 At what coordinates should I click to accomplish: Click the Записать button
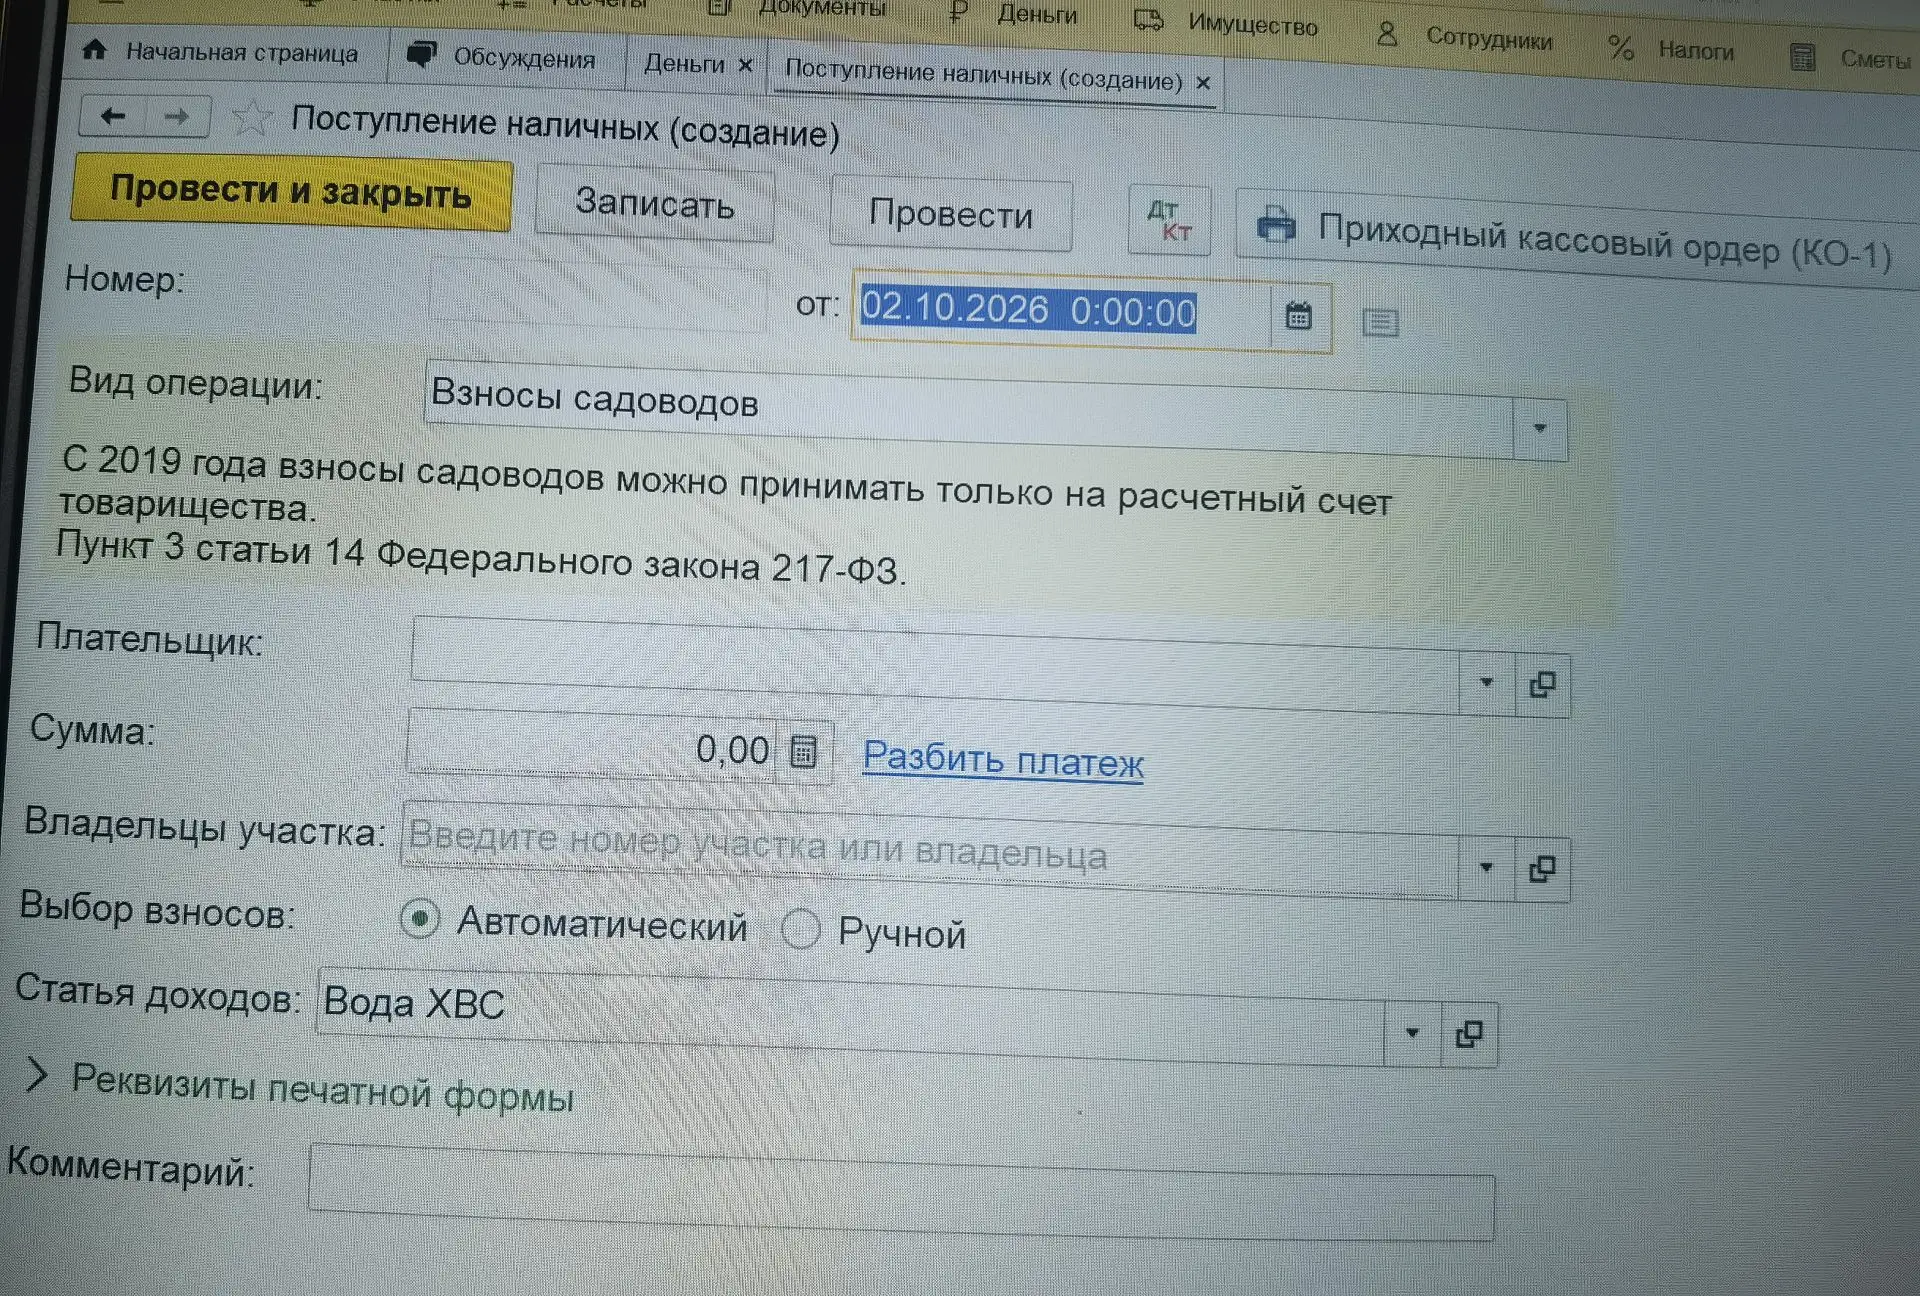[x=655, y=203]
